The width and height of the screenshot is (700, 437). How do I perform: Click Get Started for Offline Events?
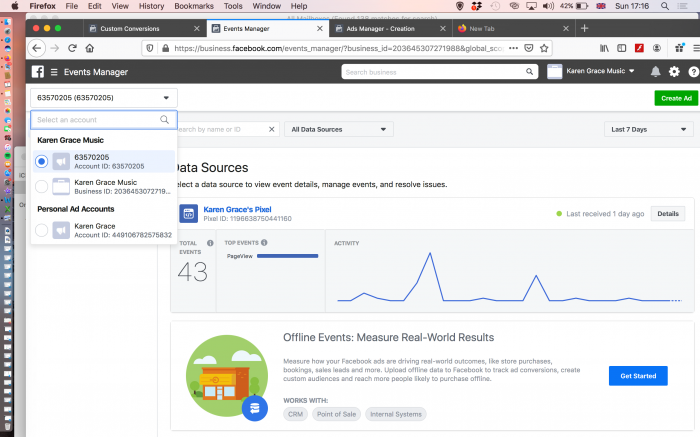pos(638,376)
